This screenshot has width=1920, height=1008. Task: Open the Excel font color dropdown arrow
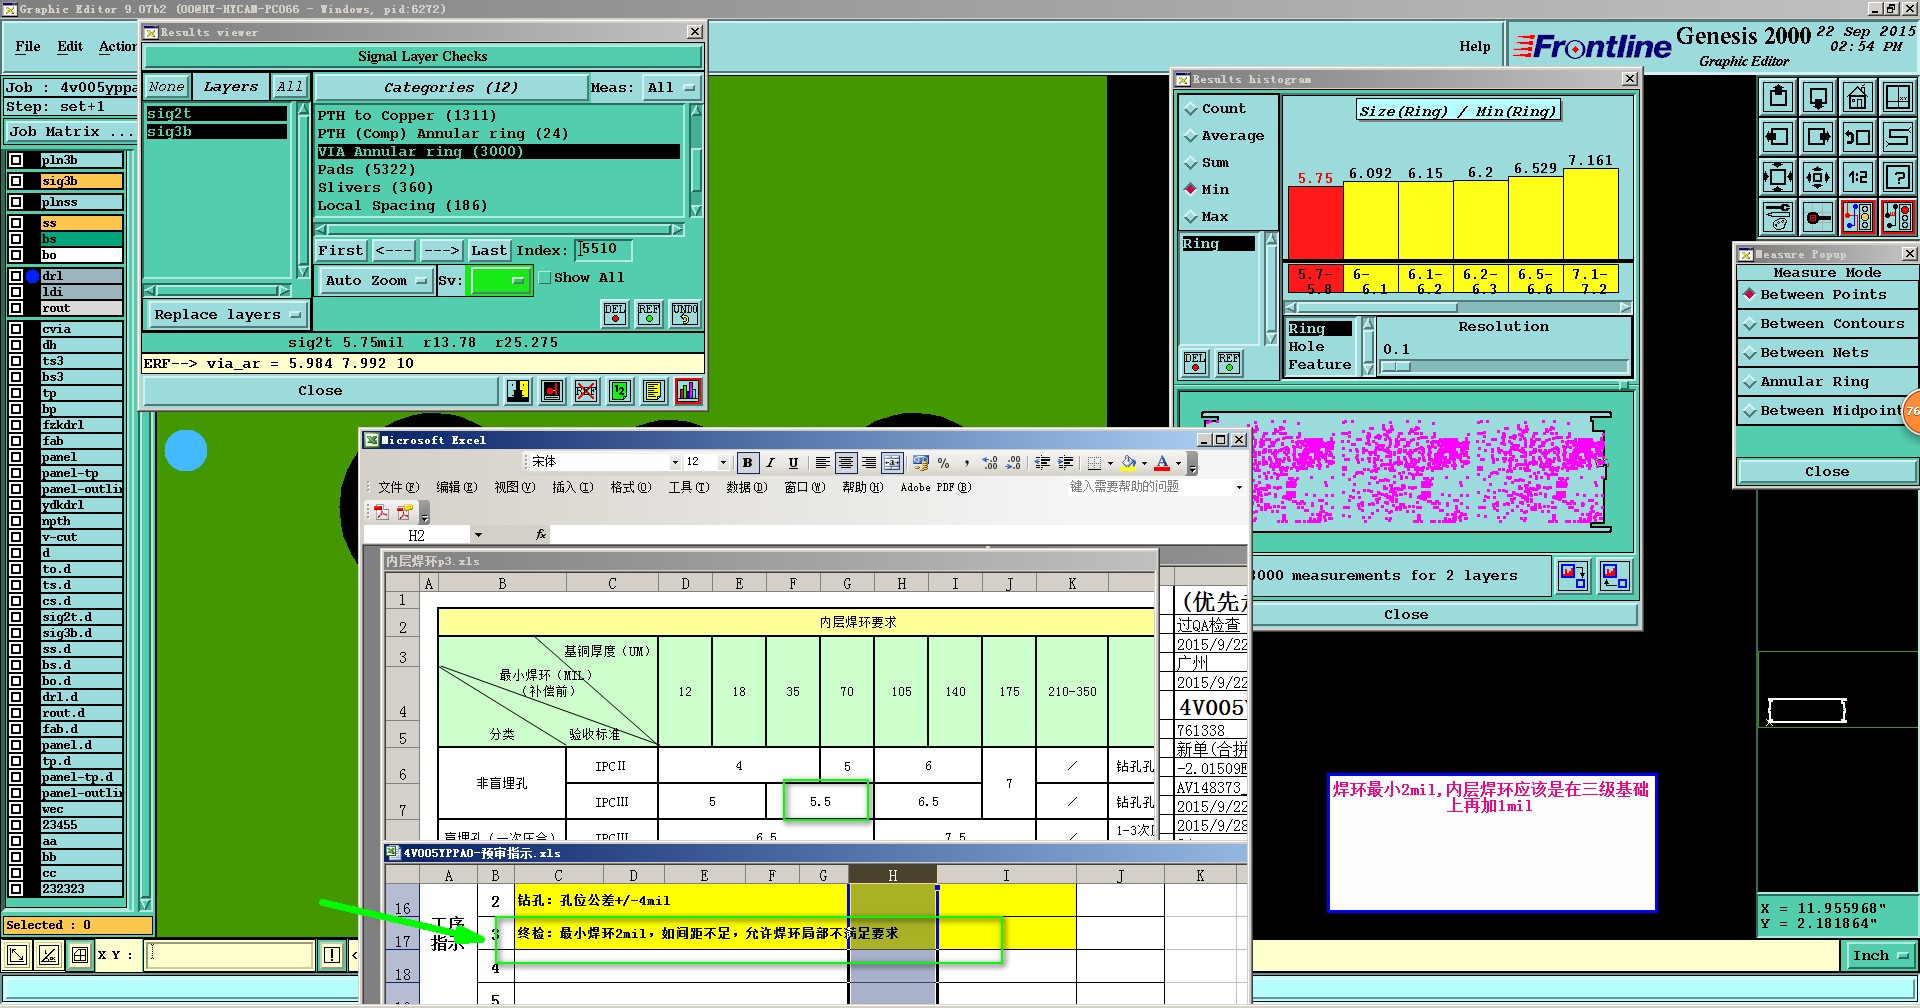point(1178,463)
